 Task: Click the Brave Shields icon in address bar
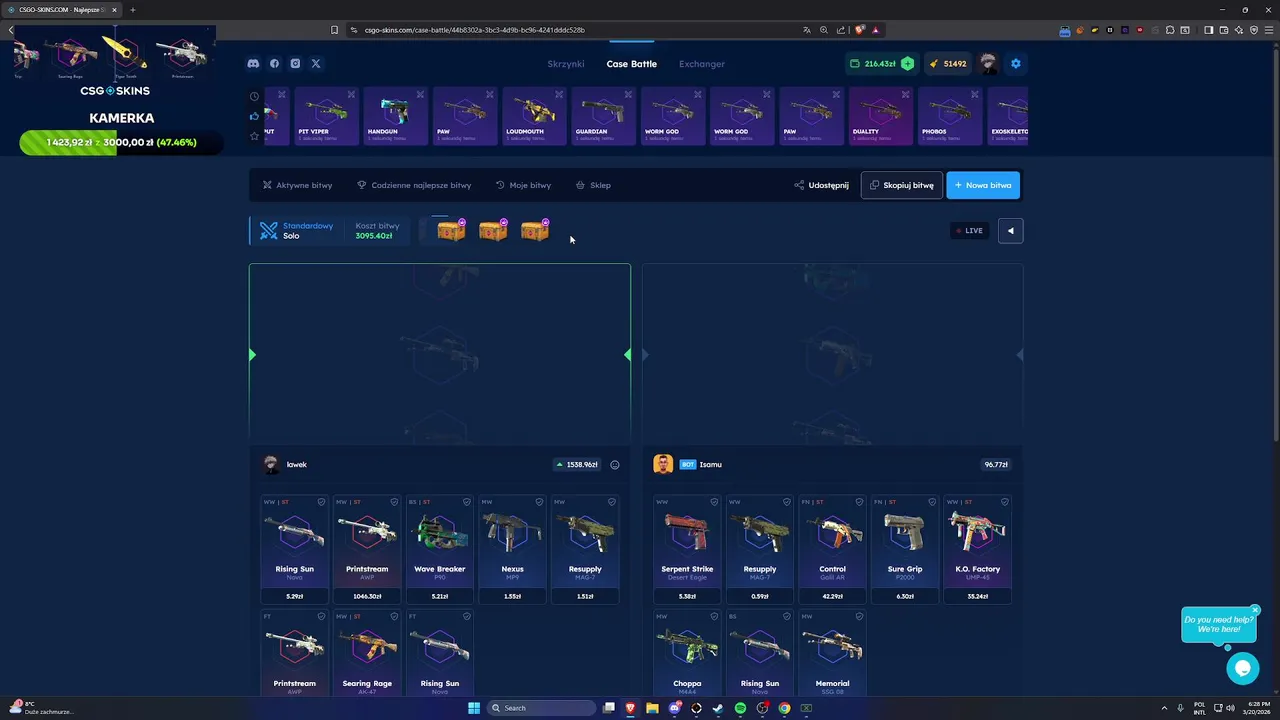point(858,30)
